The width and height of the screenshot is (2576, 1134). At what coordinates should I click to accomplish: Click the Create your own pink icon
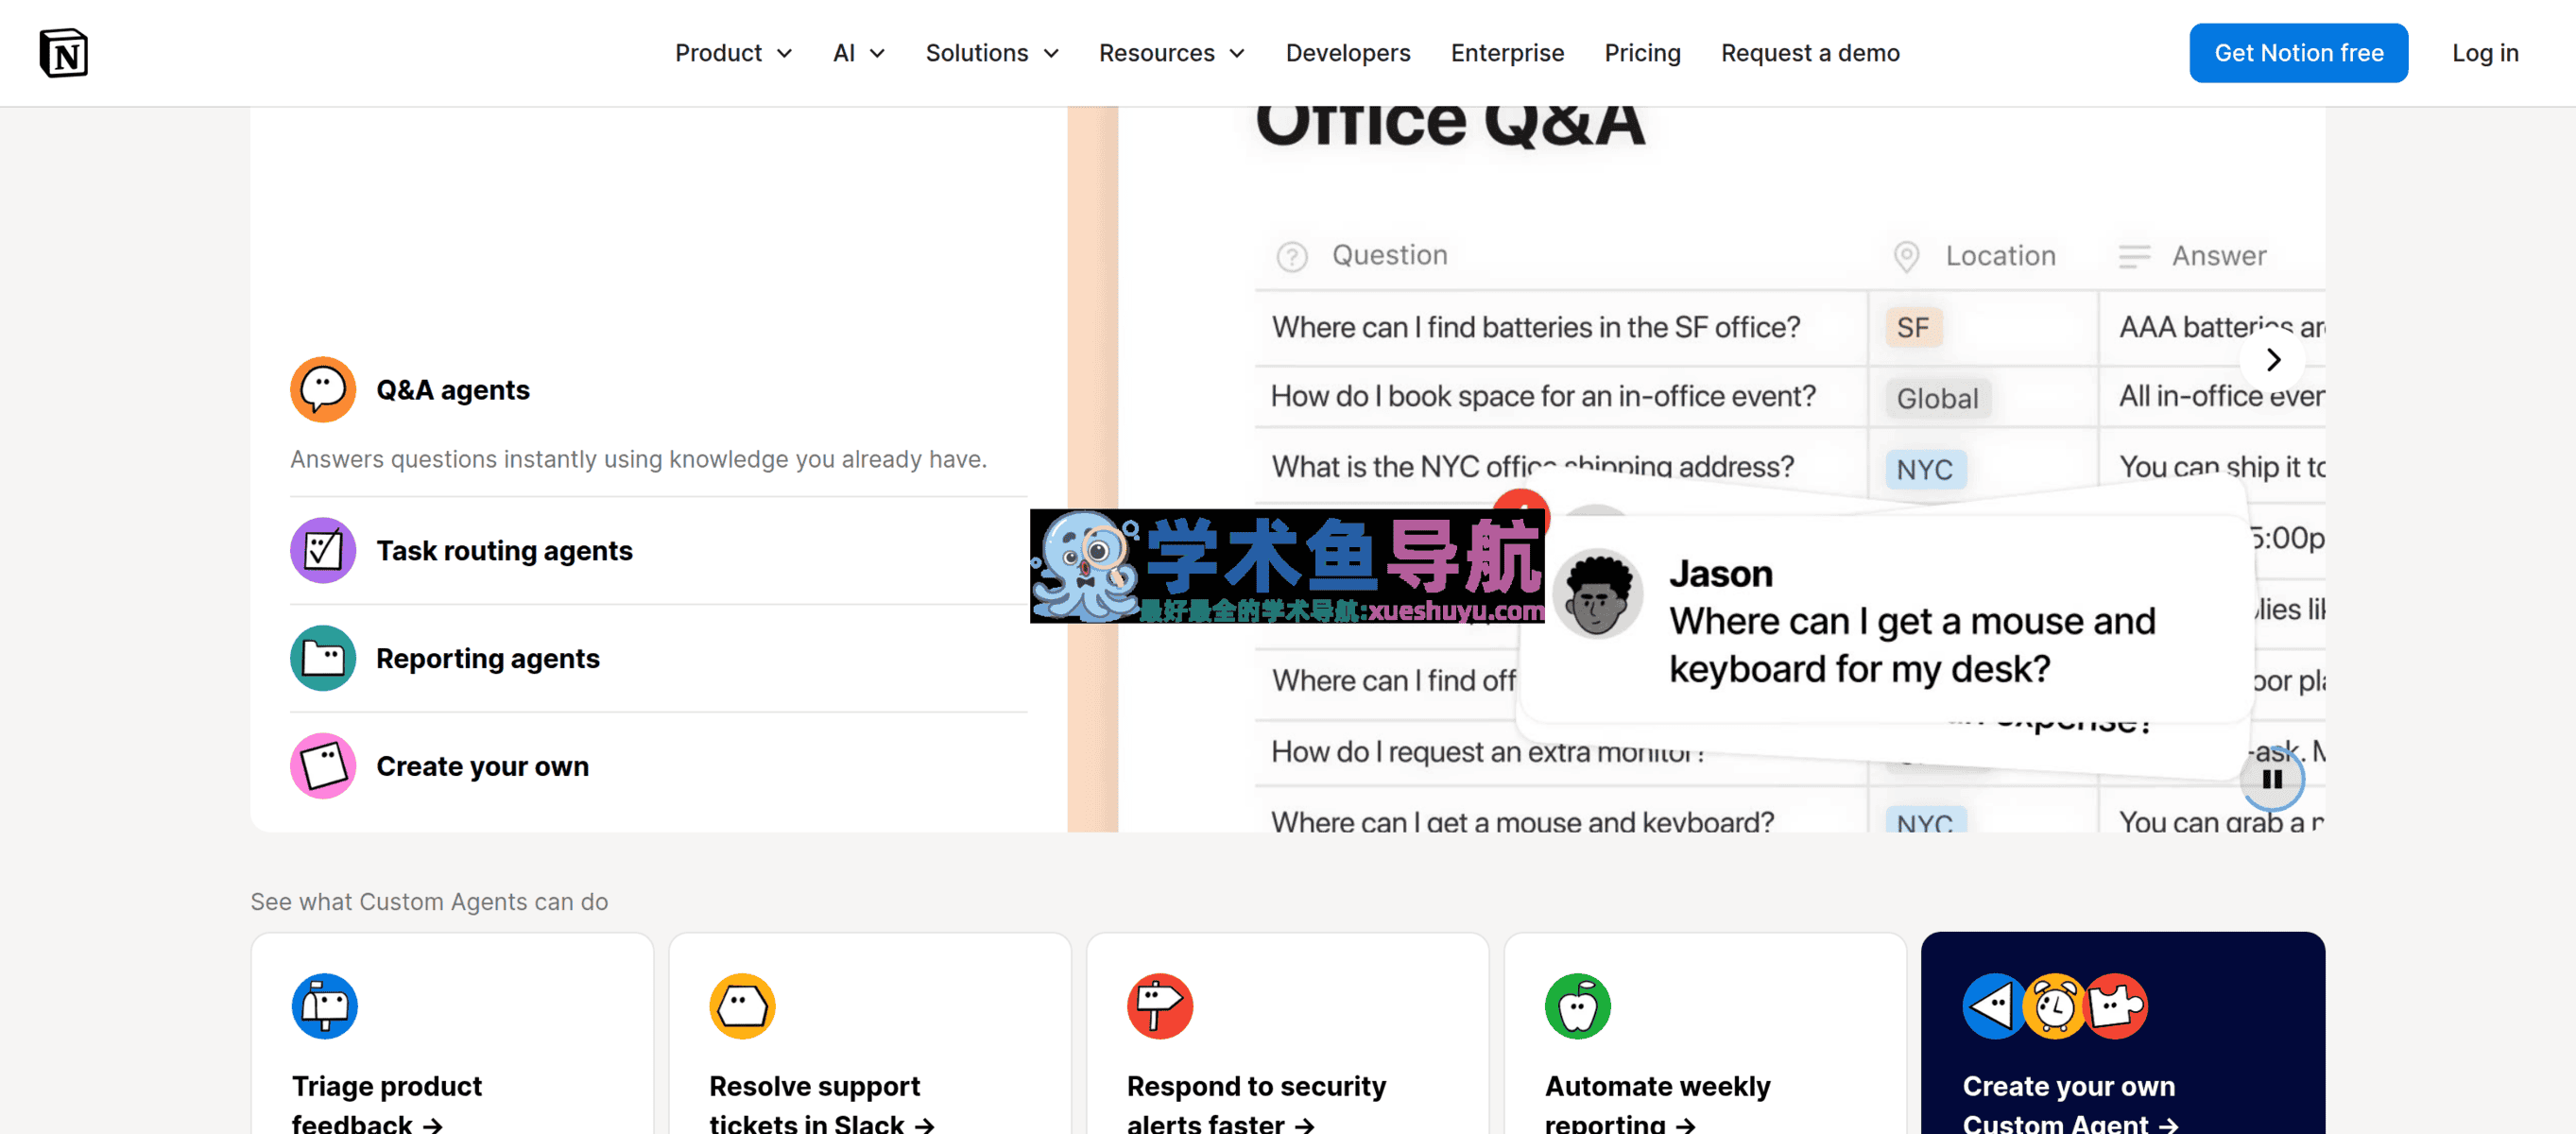(x=323, y=766)
